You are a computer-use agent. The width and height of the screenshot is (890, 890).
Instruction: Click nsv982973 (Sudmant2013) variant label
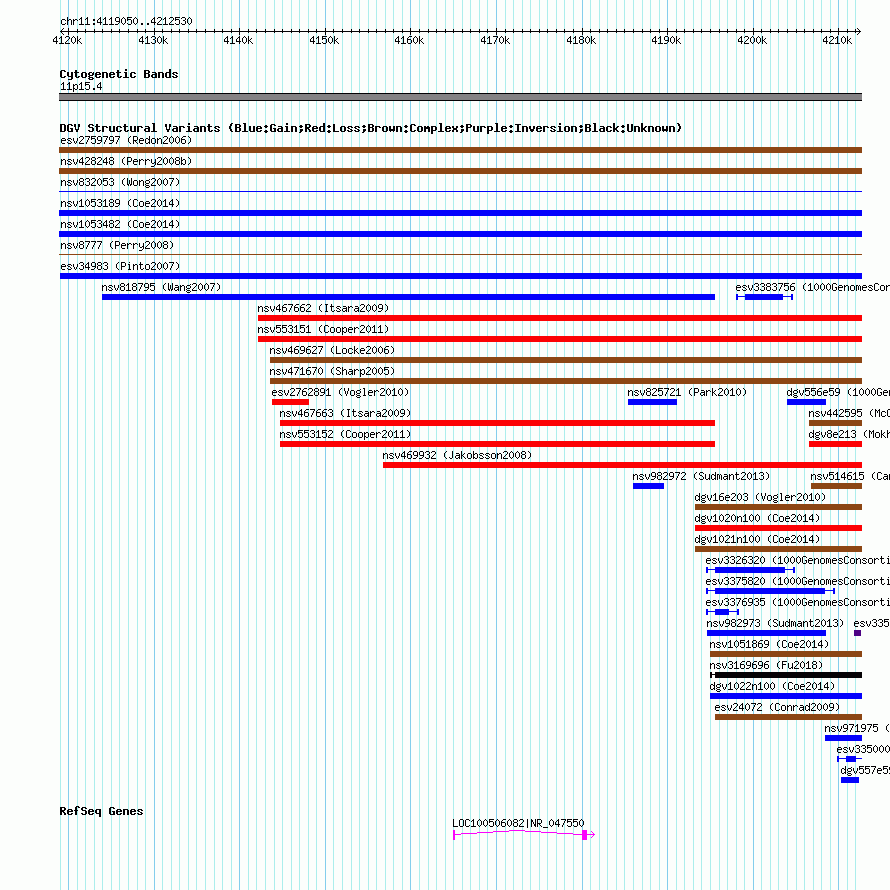pyautogui.click(x=775, y=623)
